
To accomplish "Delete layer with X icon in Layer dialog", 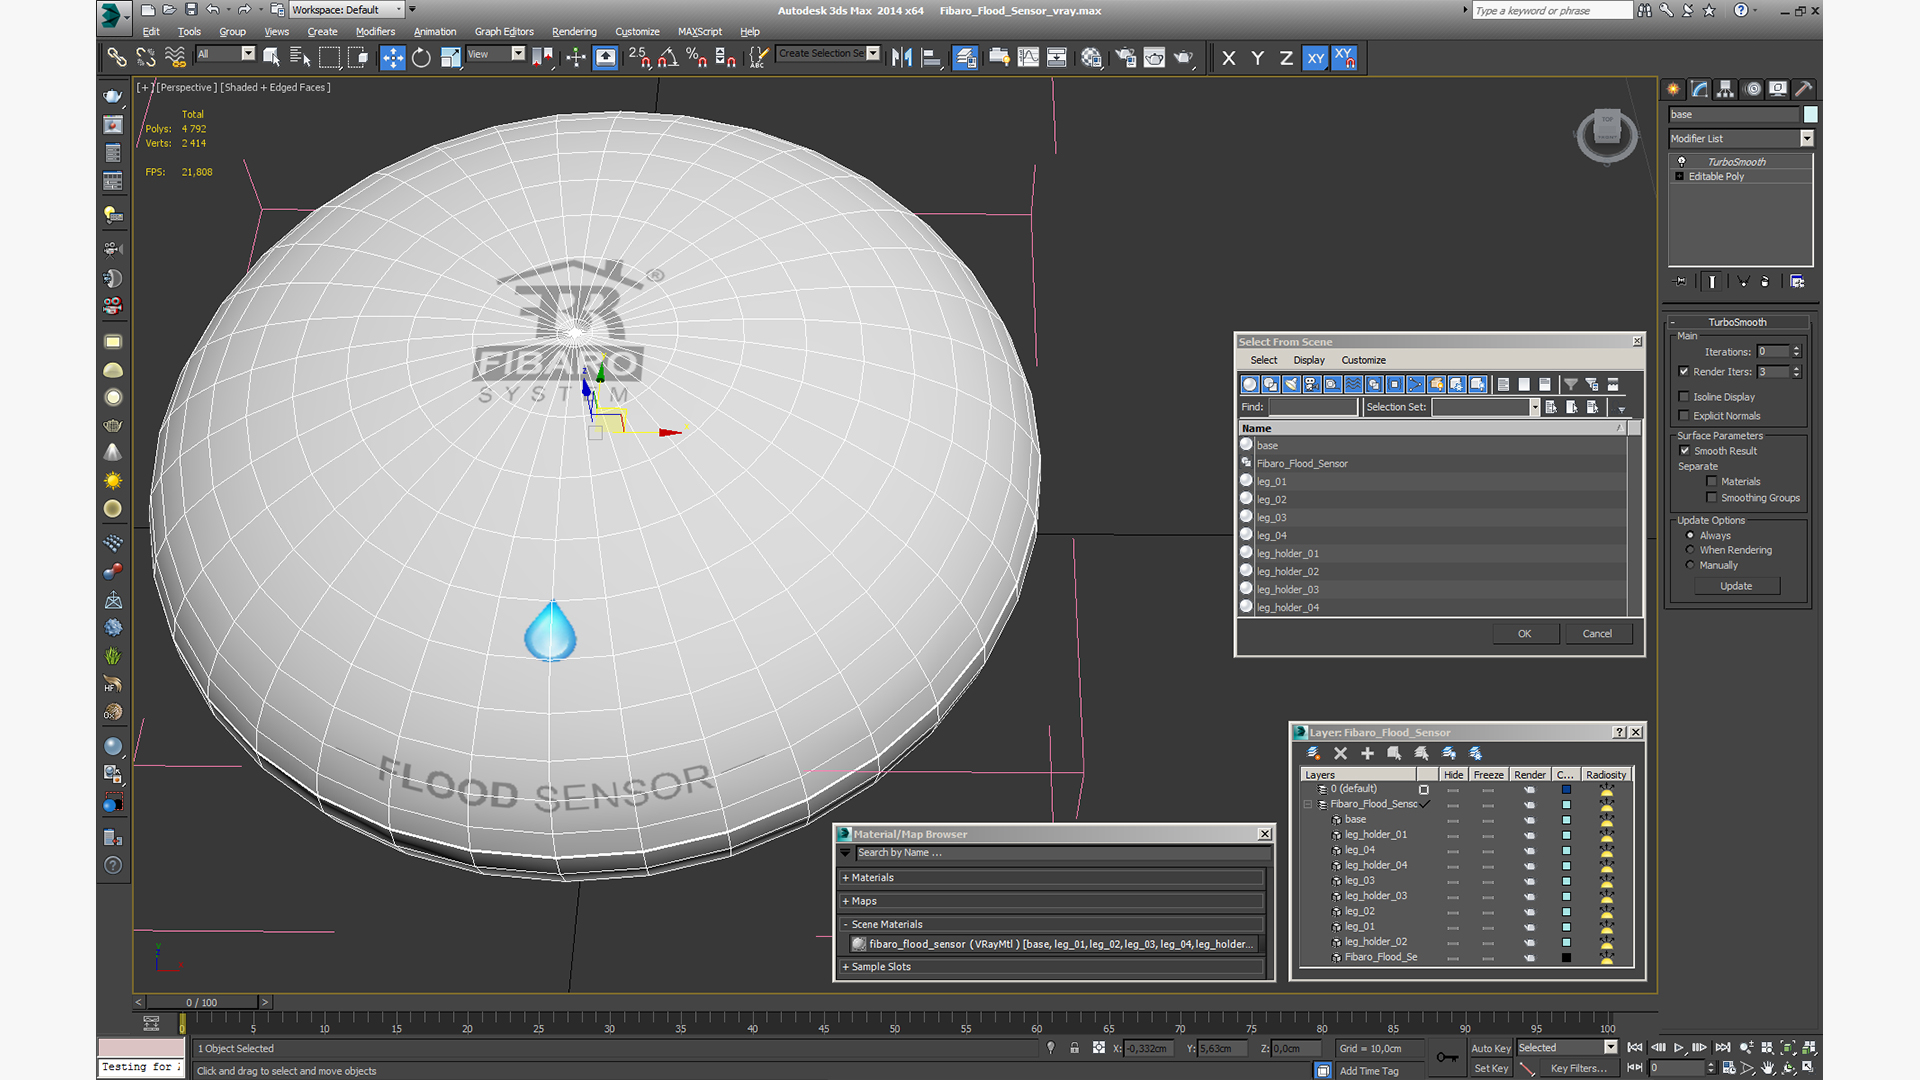I will click(1341, 753).
